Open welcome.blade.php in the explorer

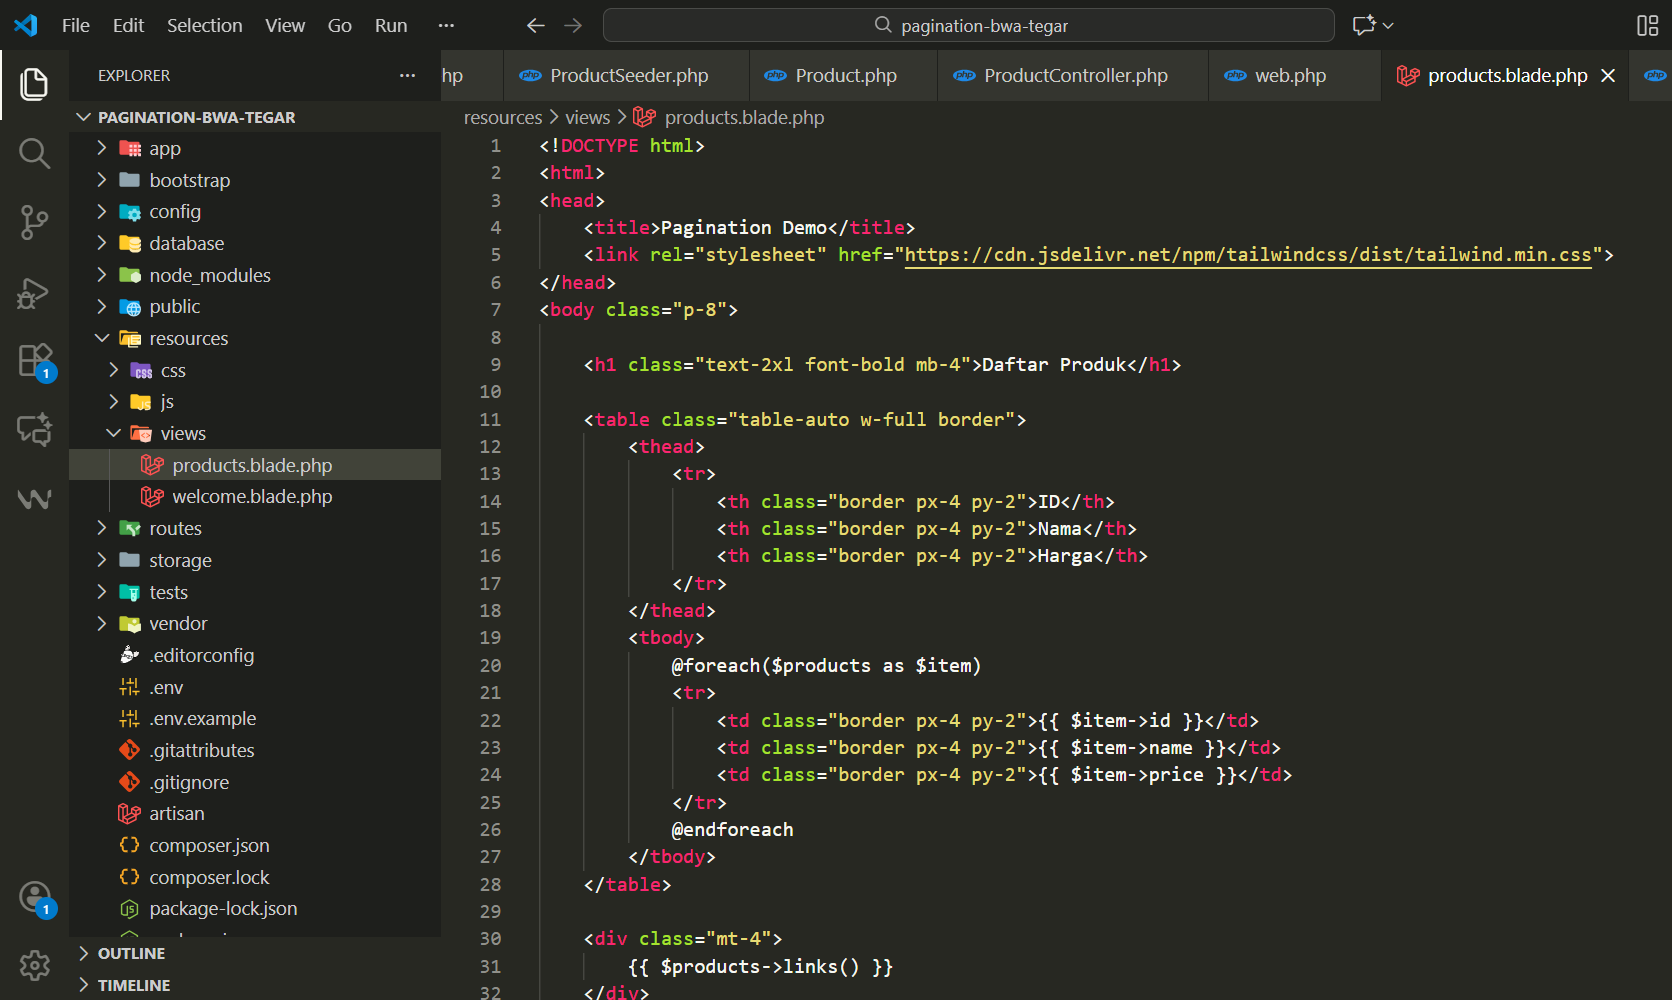252,497
